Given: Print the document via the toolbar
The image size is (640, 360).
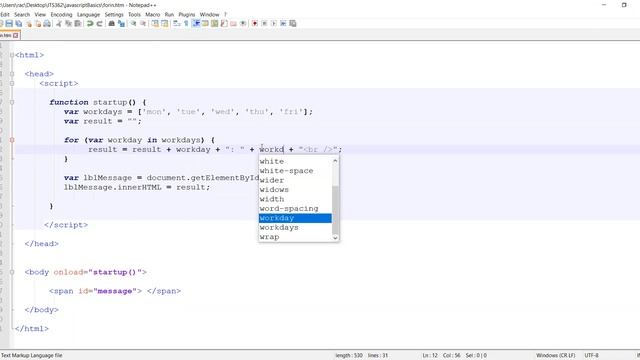Looking at the screenshot, I should point(47,24).
